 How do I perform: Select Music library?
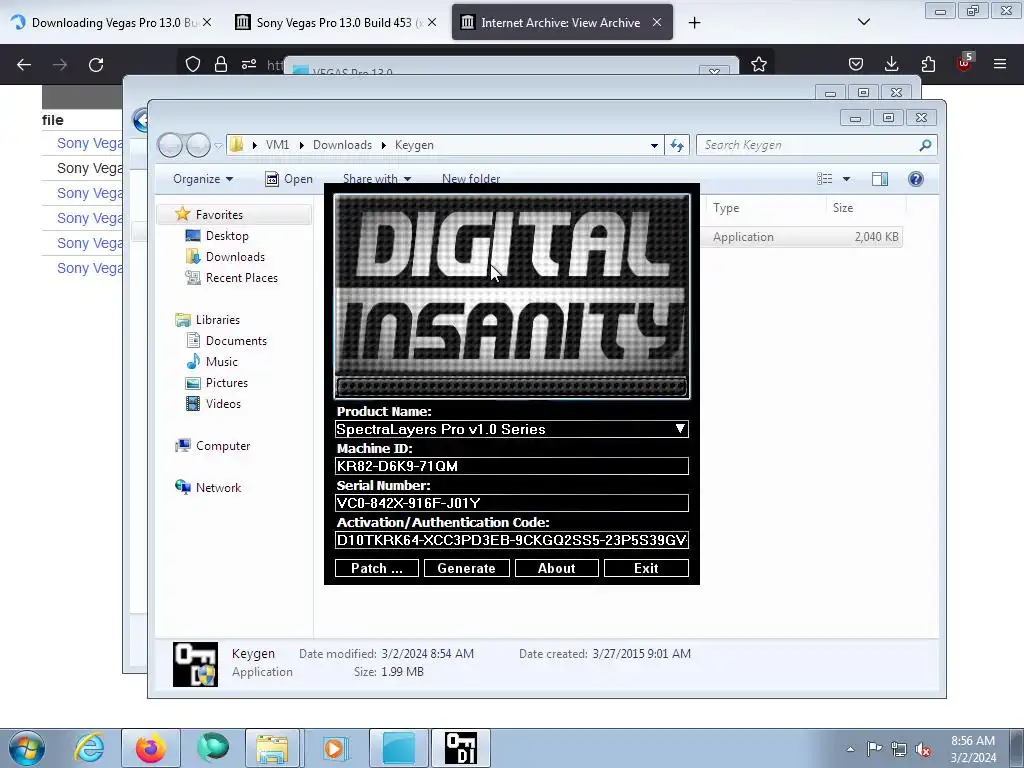[x=221, y=362]
